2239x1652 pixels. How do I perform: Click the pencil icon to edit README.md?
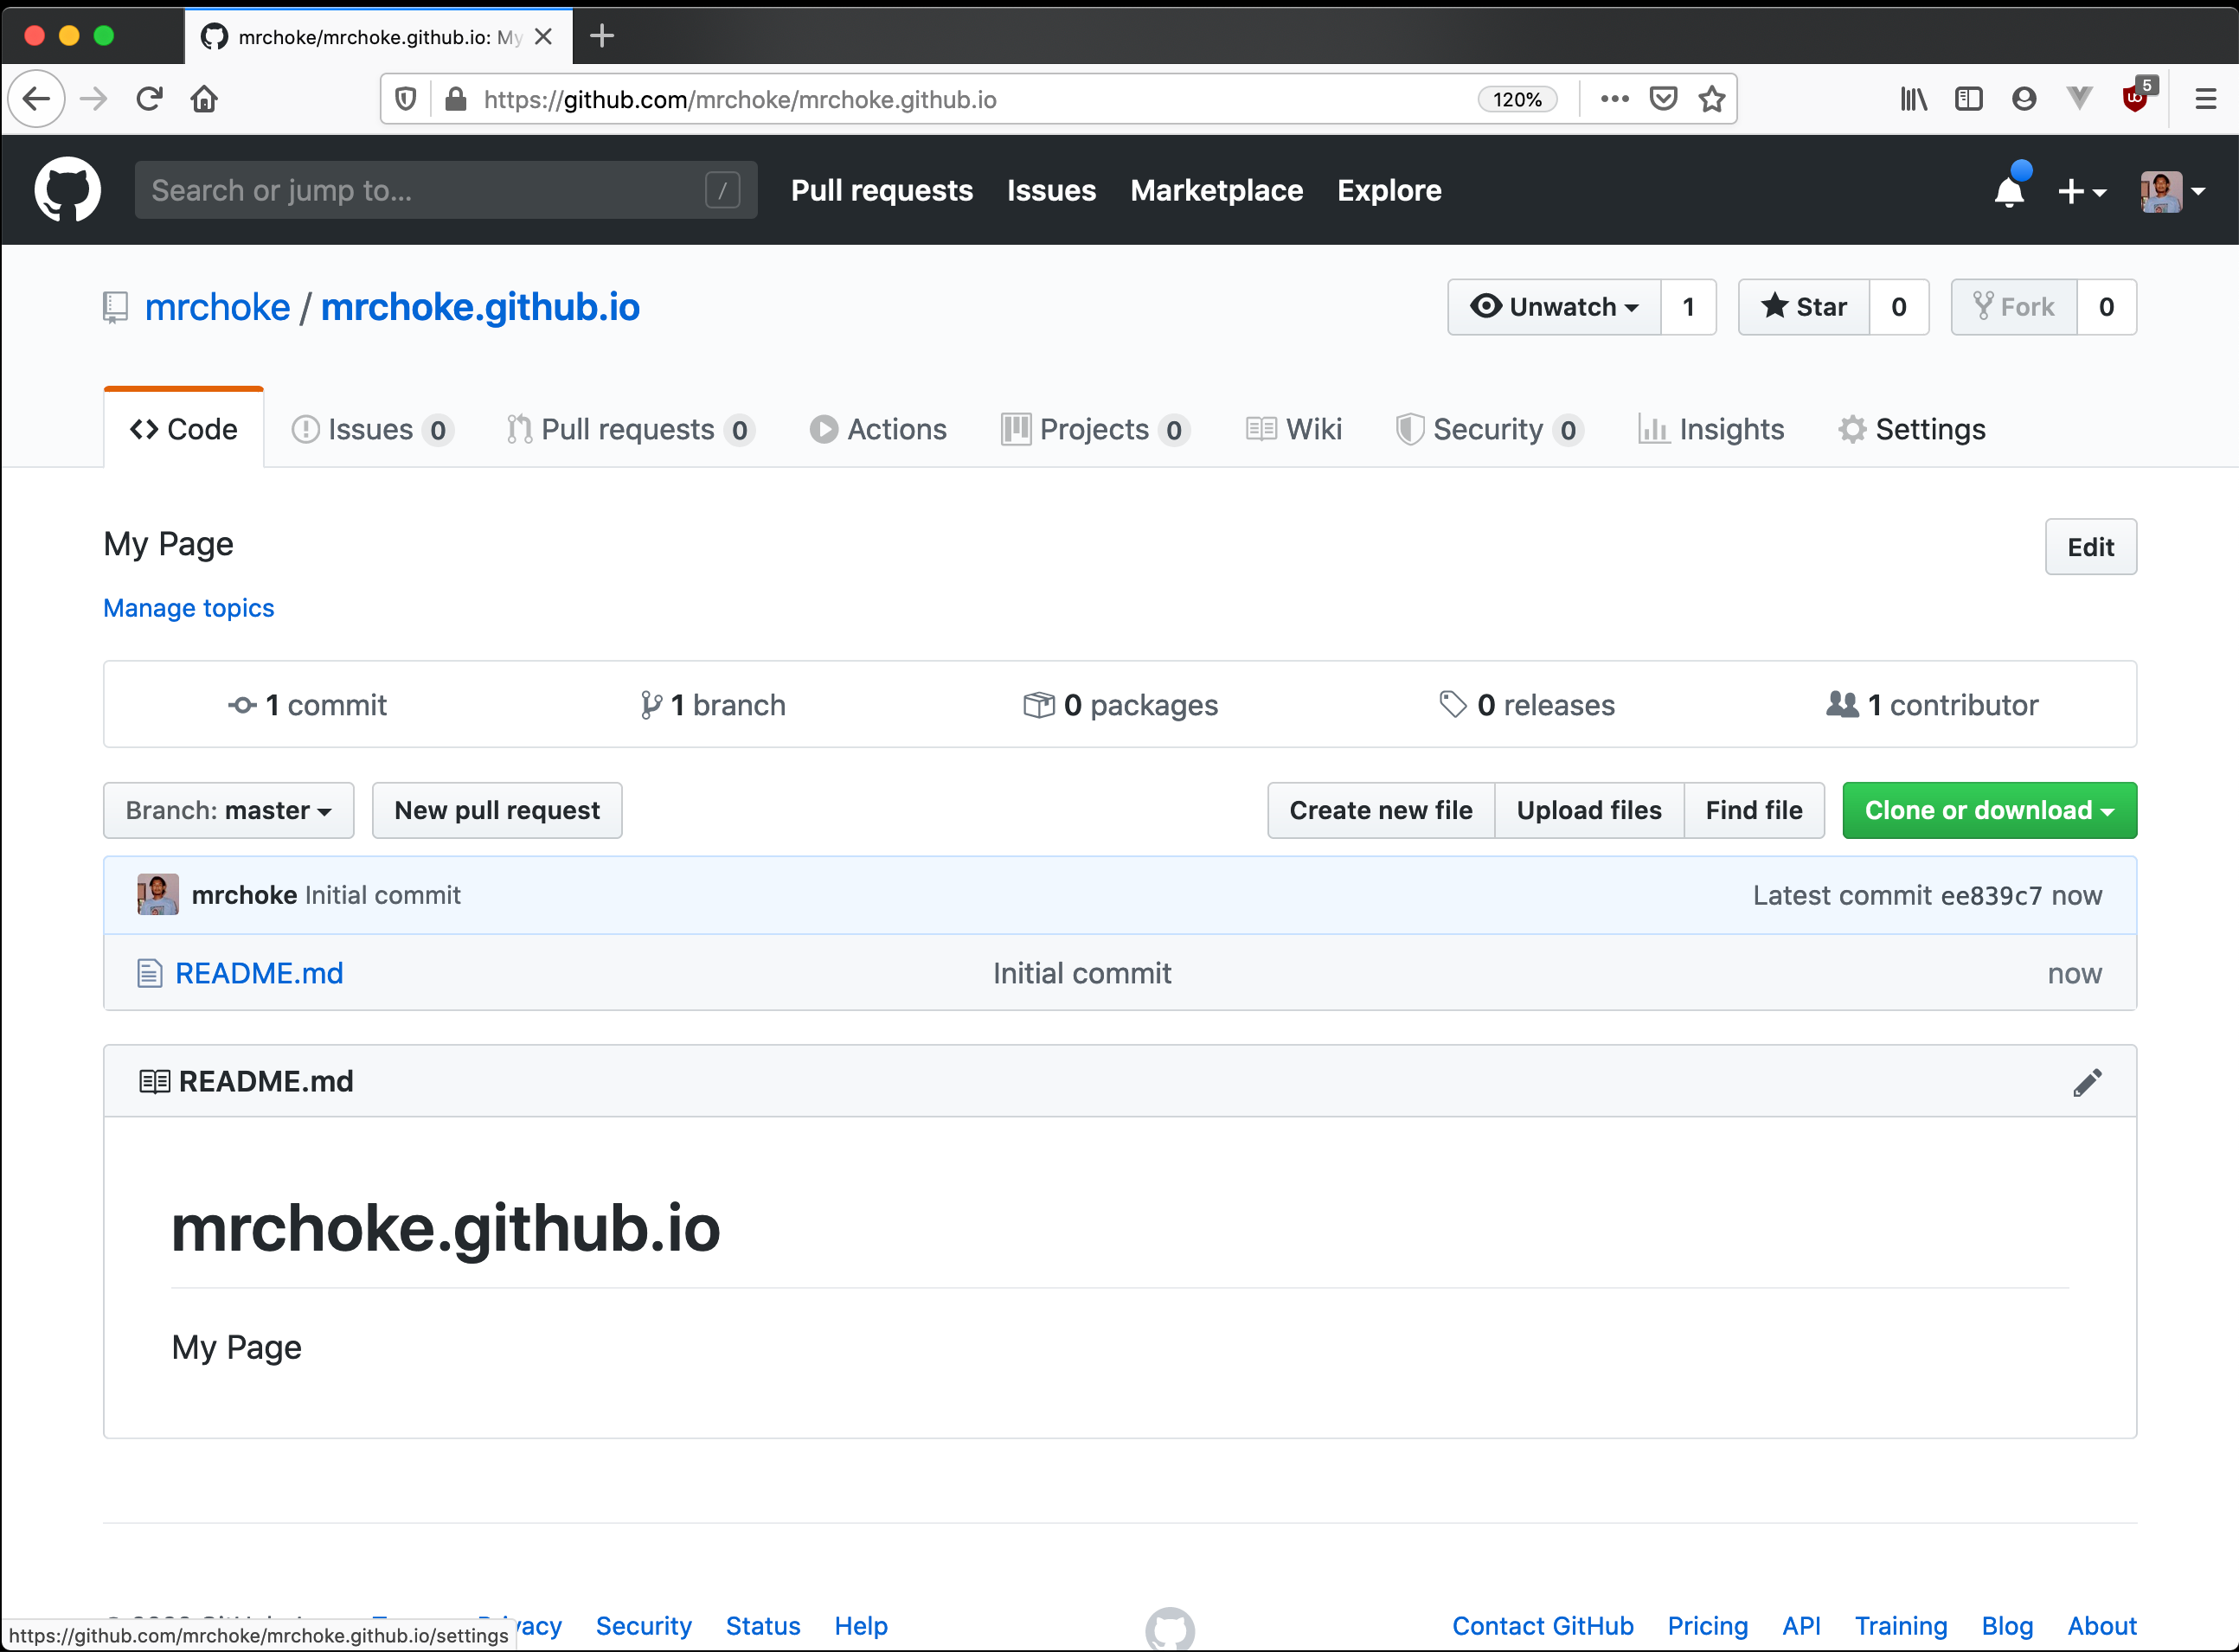(x=2088, y=1081)
